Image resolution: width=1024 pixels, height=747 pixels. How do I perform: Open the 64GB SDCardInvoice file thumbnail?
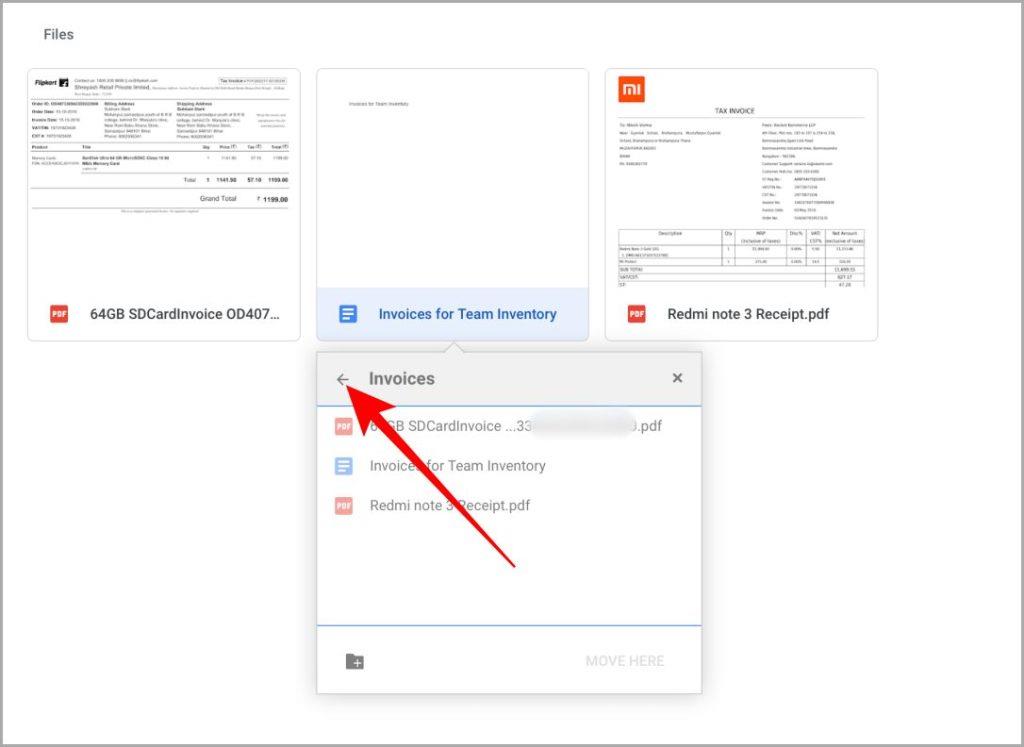(x=164, y=178)
